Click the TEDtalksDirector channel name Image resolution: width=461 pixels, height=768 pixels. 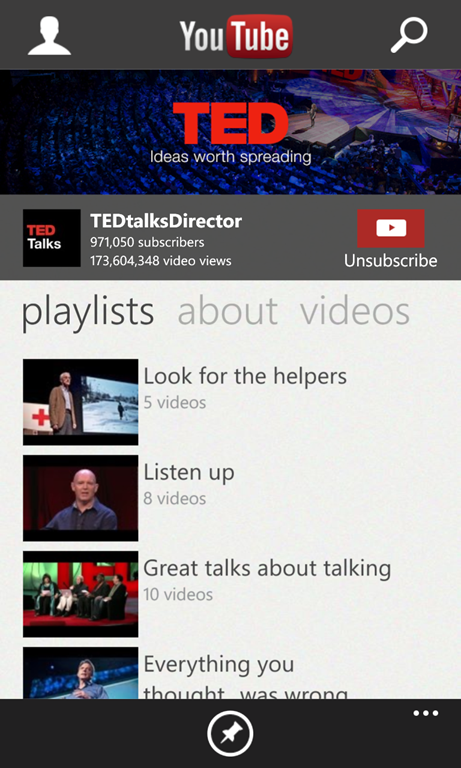coord(166,221)
